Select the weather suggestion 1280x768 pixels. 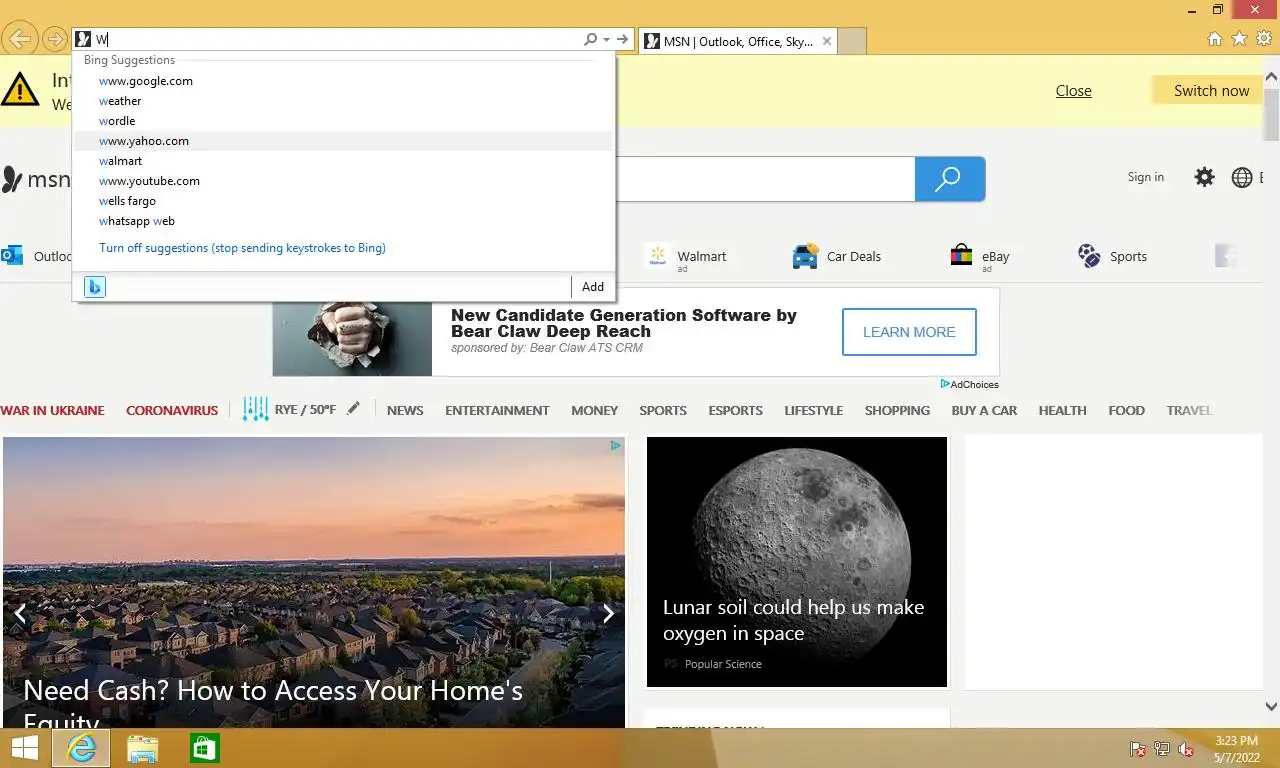click(343, 101)
